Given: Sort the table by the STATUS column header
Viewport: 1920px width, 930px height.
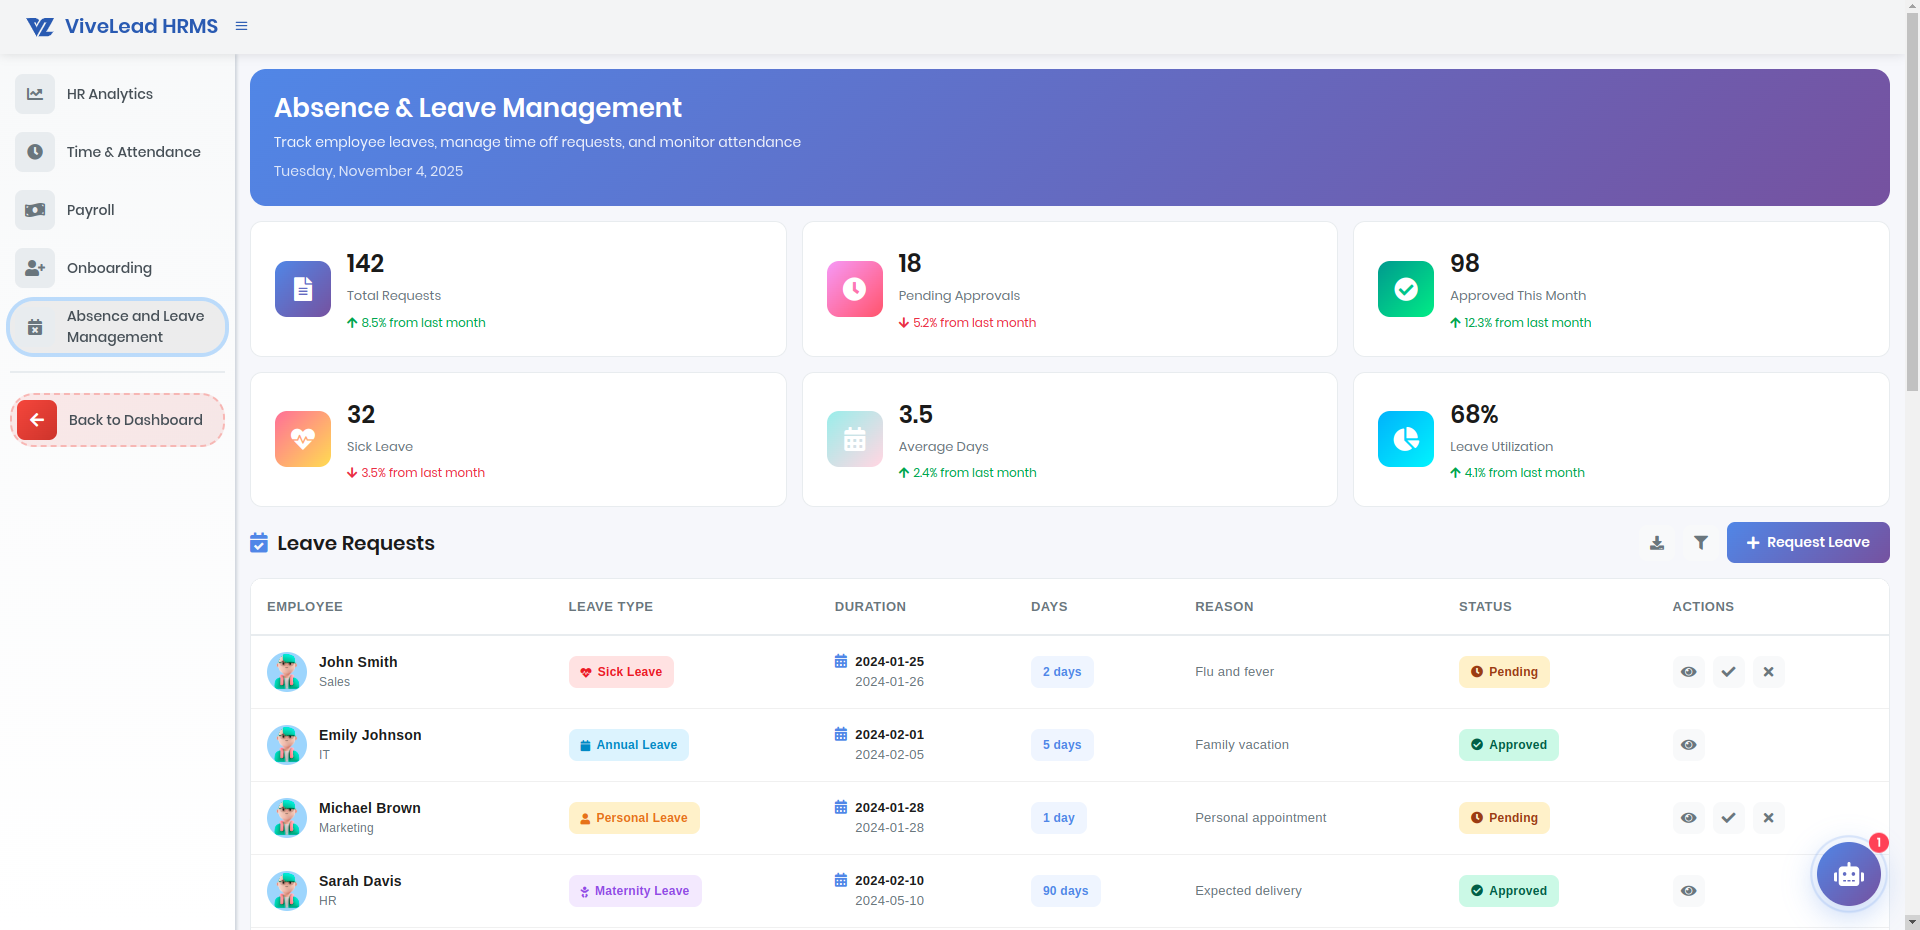Looking at the screenshot, I should coord(1484,606).
